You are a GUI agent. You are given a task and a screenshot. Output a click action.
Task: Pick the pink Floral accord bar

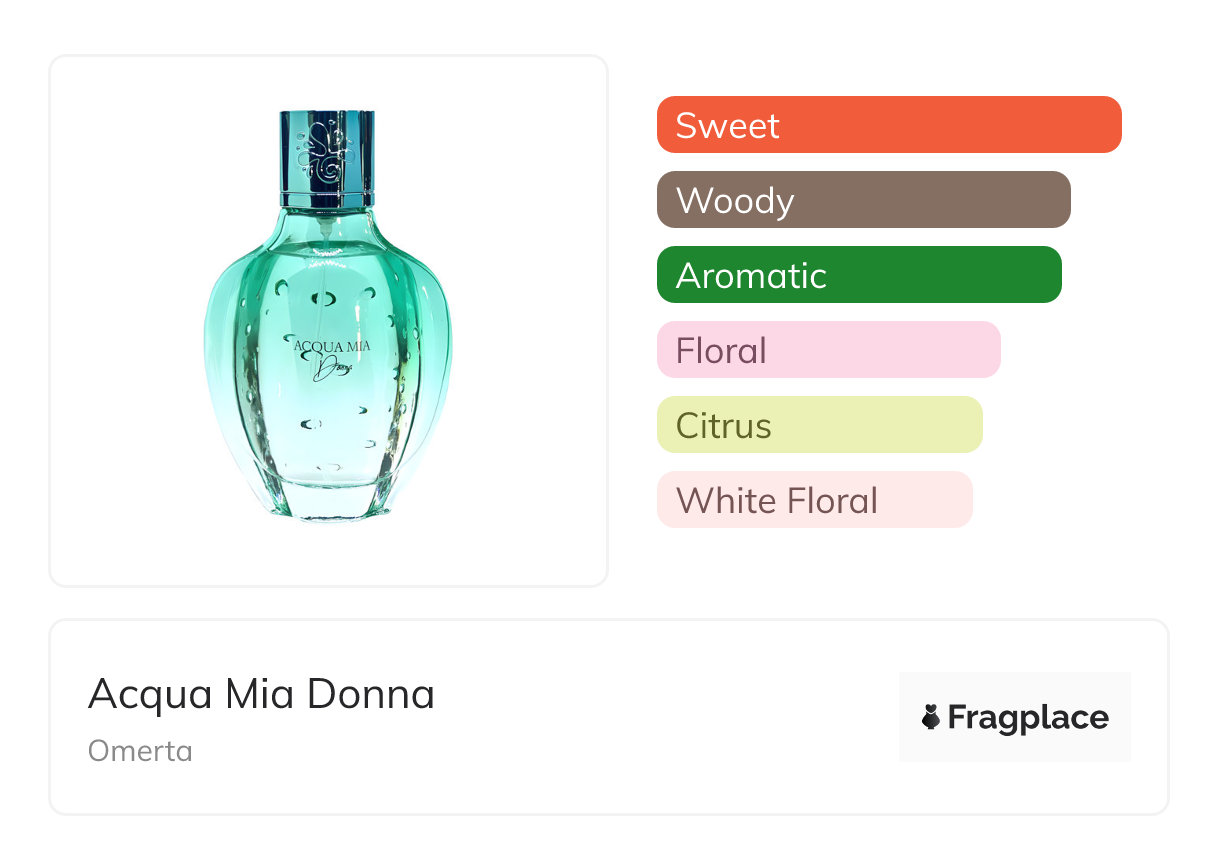[x=828, y=350]
